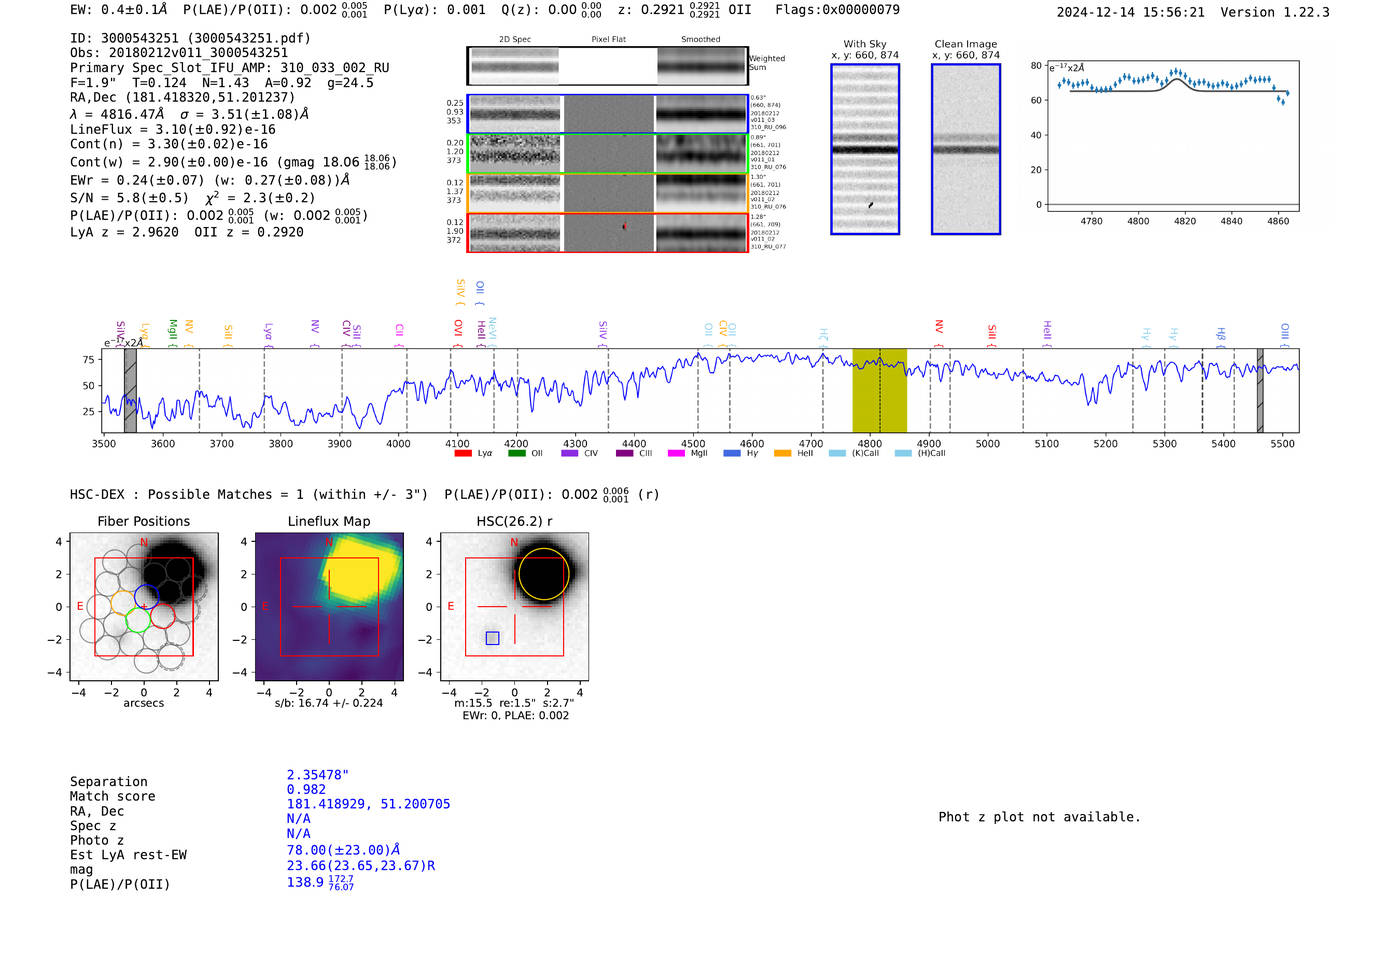The width and height of the screenshot is (1400, 953).
Task: Click the green fiber circle in Fiber Positions
Action: [x=138, y=619]
